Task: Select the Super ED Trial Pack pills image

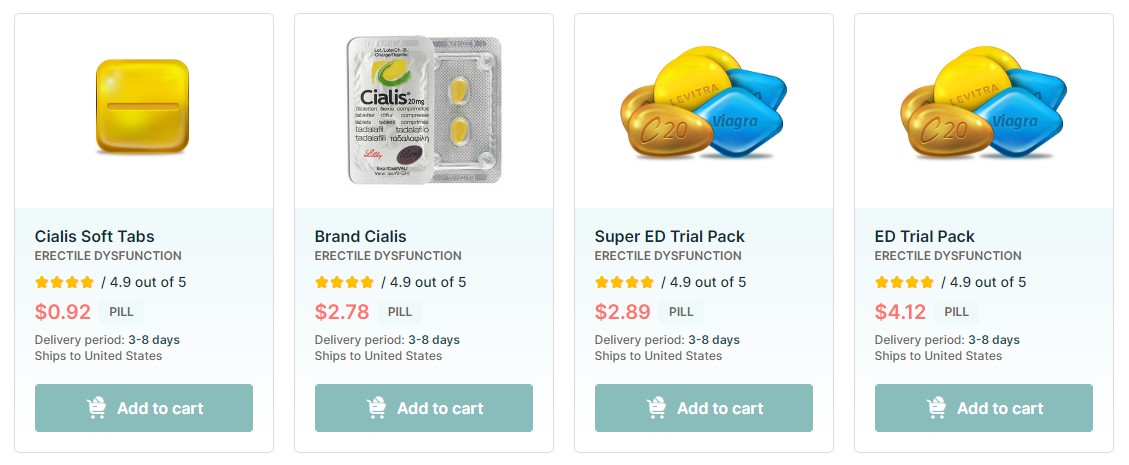Action: click(x=703, y=102)
